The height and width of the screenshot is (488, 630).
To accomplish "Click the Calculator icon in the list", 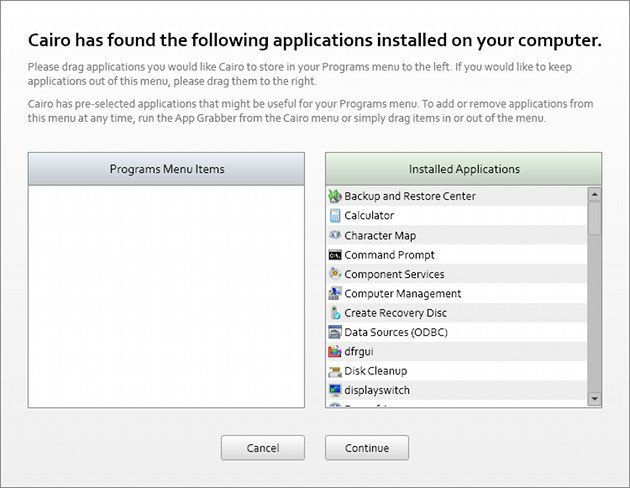I will point(335,215).
